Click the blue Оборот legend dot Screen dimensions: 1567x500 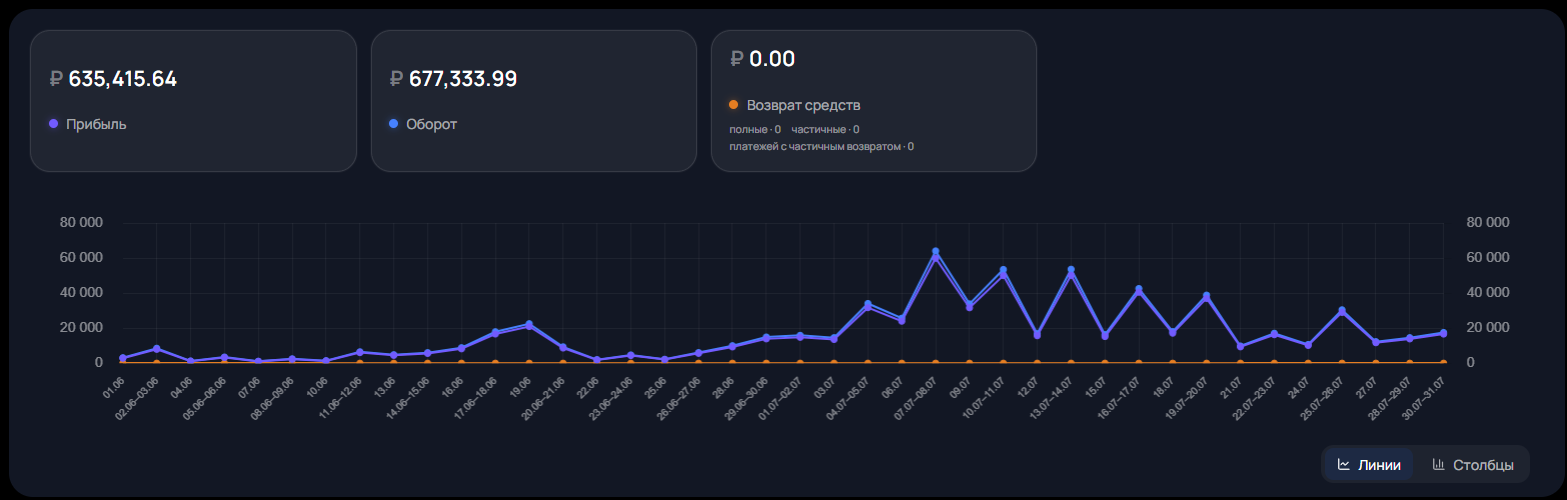394,124
